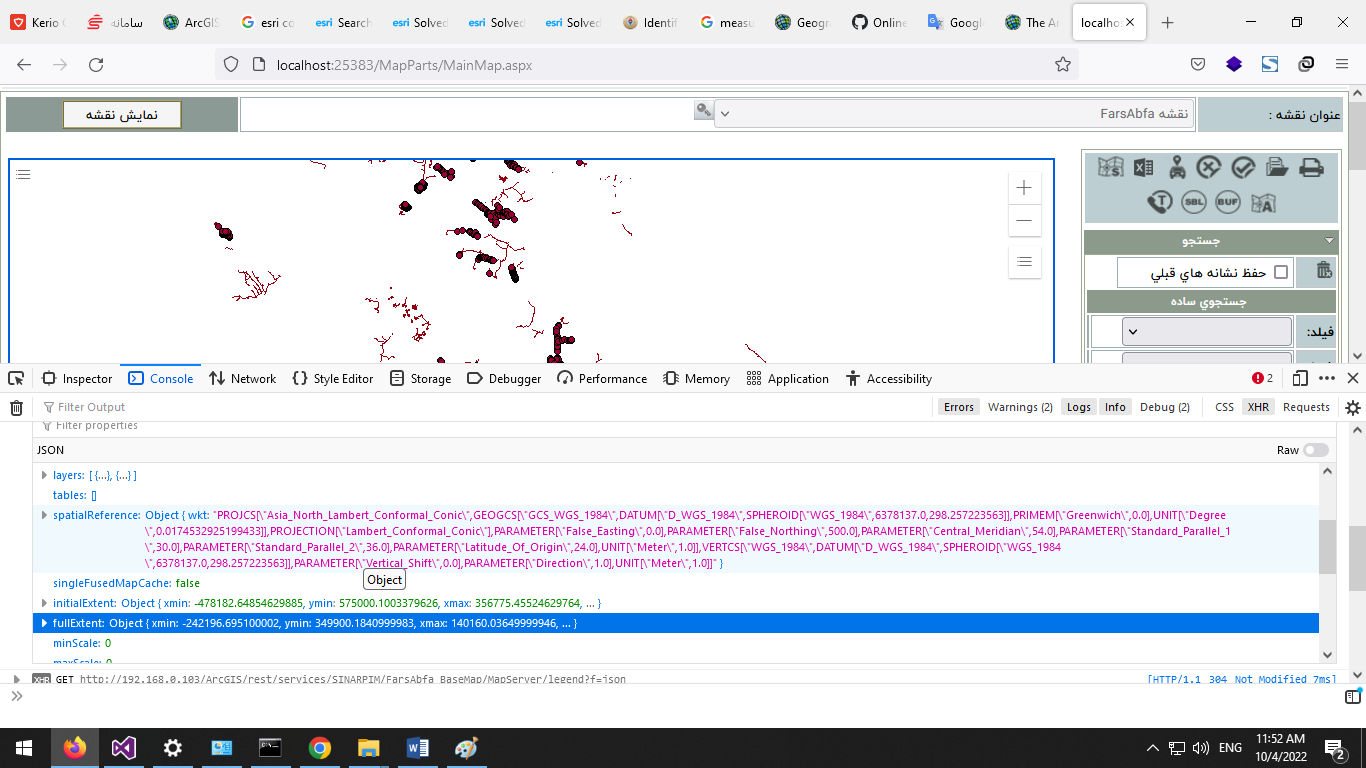Select the BUF buffer tool
The height and width of the screenshot is (768, 1366).
tap(1226, 202)
